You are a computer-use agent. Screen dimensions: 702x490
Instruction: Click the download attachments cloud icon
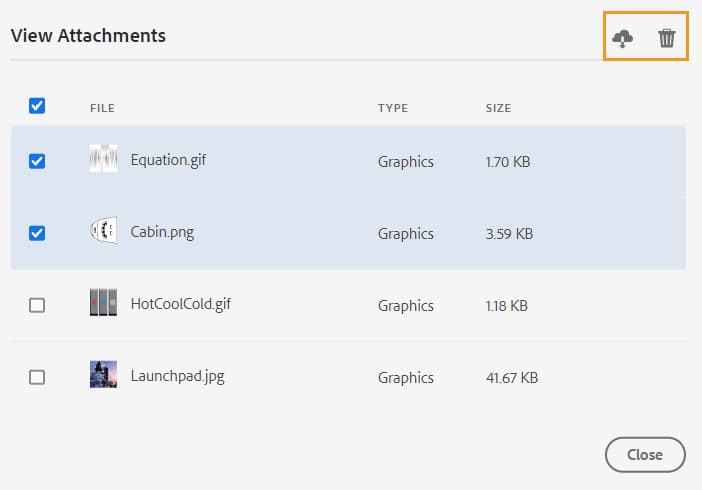coord(623,38)
